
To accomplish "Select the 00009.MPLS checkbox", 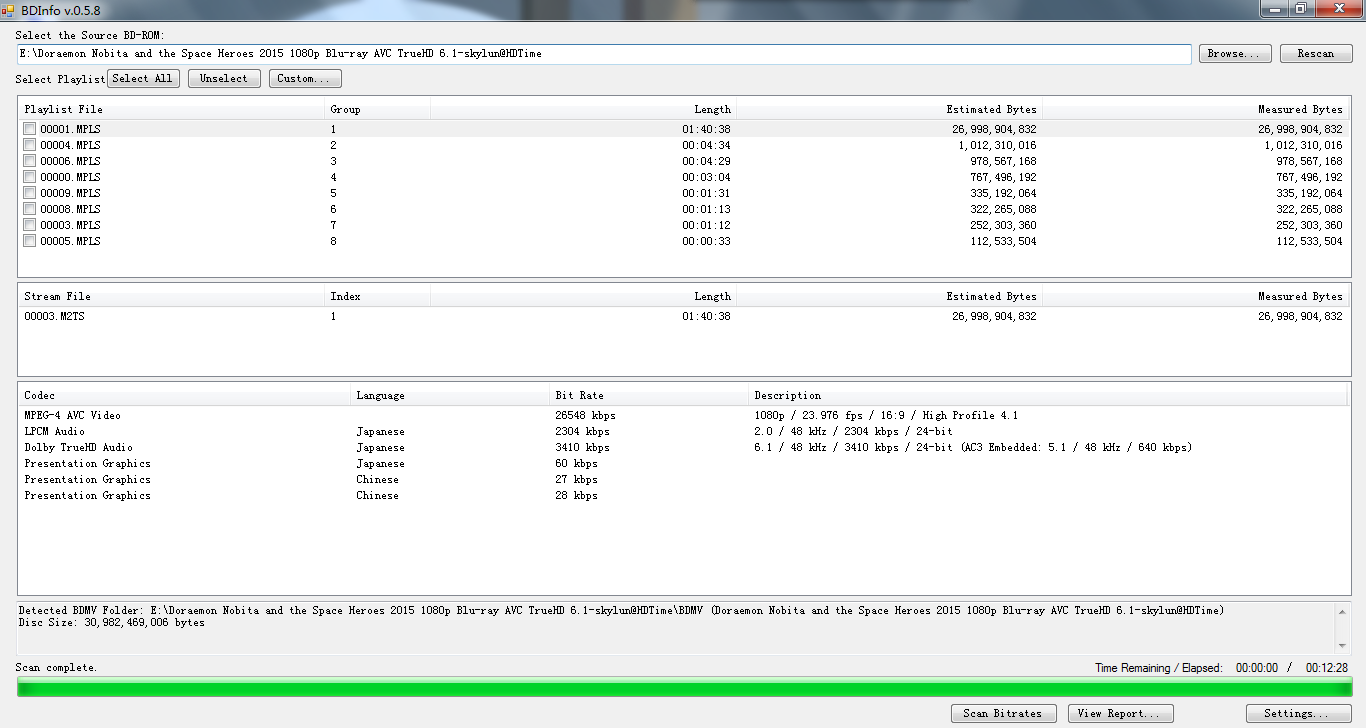I will point(30,193).
